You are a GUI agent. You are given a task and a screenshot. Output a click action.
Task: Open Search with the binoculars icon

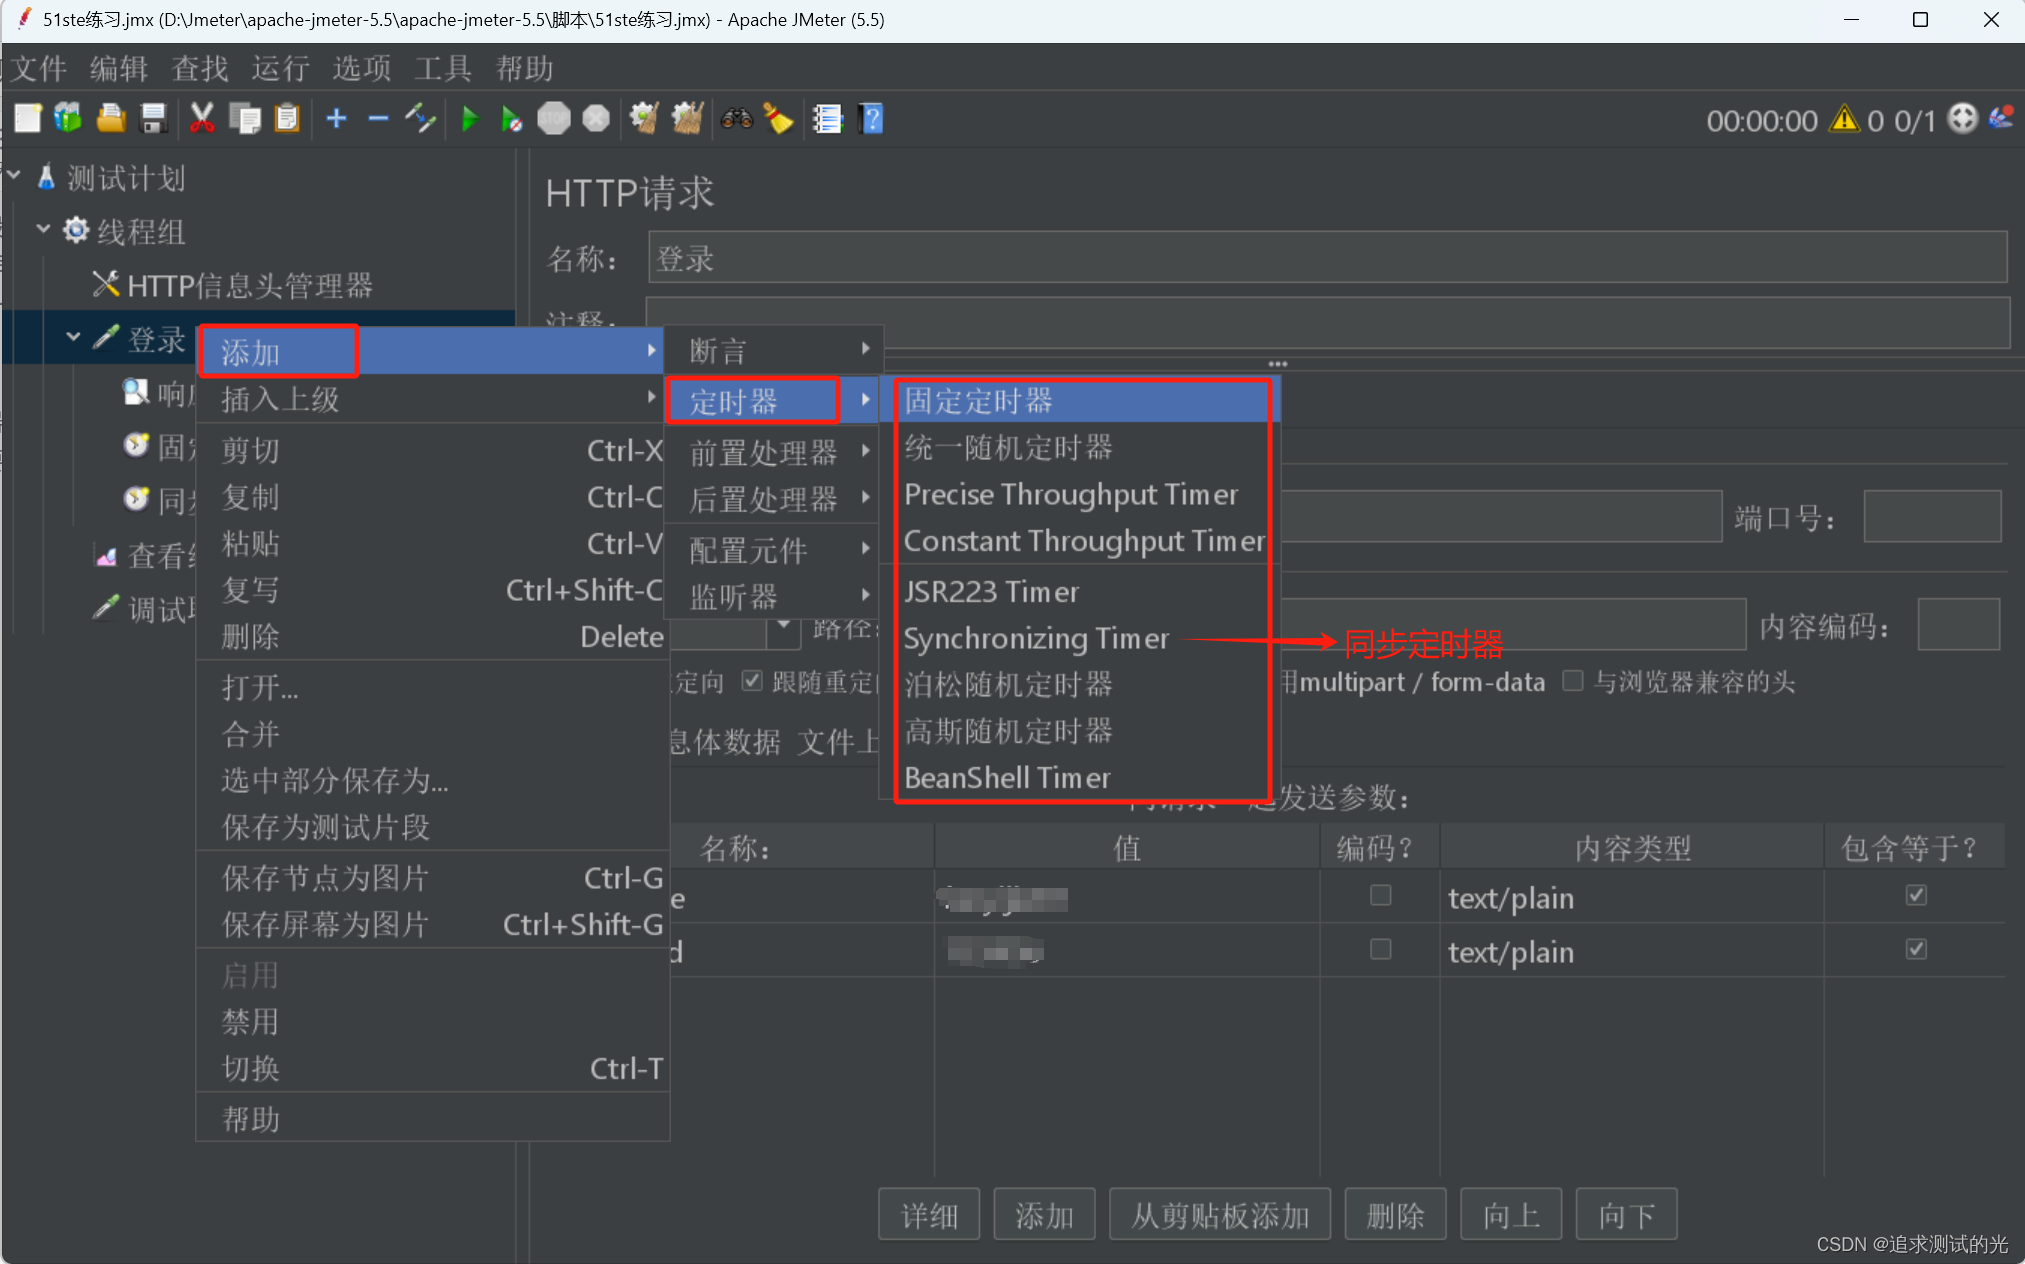coord(736,119)
